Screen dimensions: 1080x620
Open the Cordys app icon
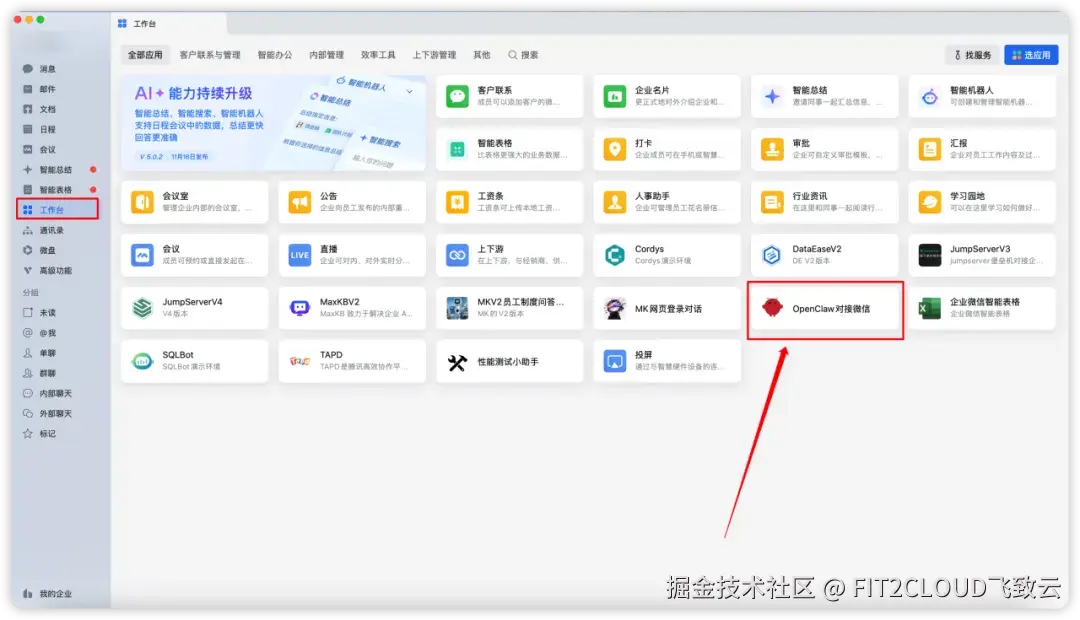pos(614,255)
